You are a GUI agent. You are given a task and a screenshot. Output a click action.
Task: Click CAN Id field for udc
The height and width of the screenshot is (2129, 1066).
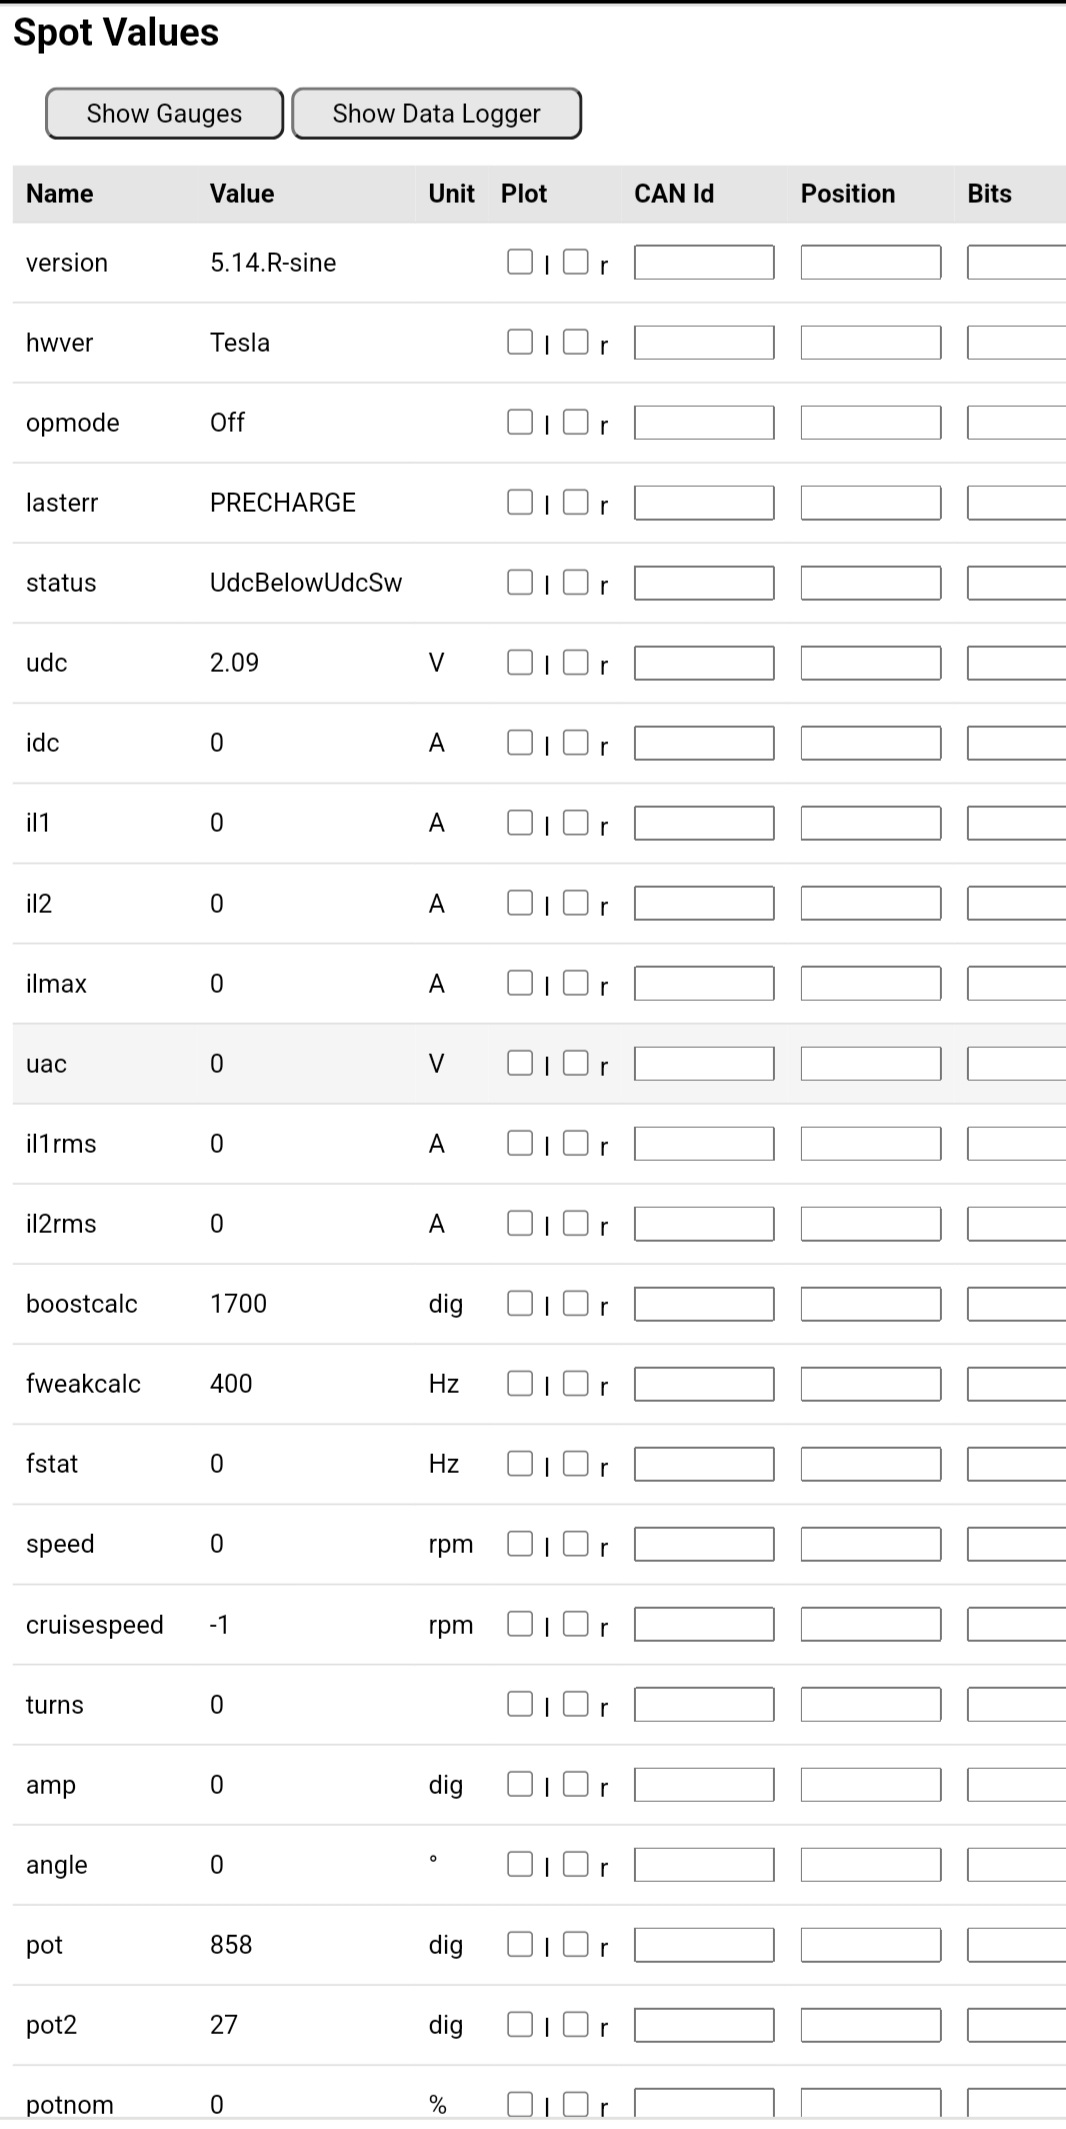[704, 663]
